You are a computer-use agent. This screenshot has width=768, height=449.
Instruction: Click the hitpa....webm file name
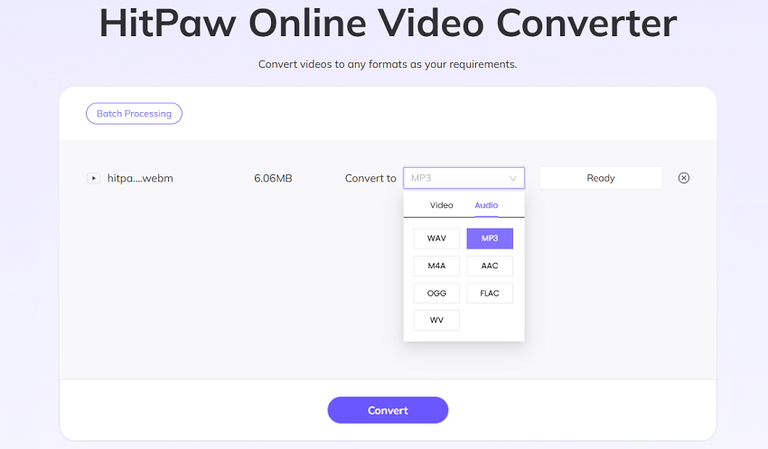click(140, 178)
